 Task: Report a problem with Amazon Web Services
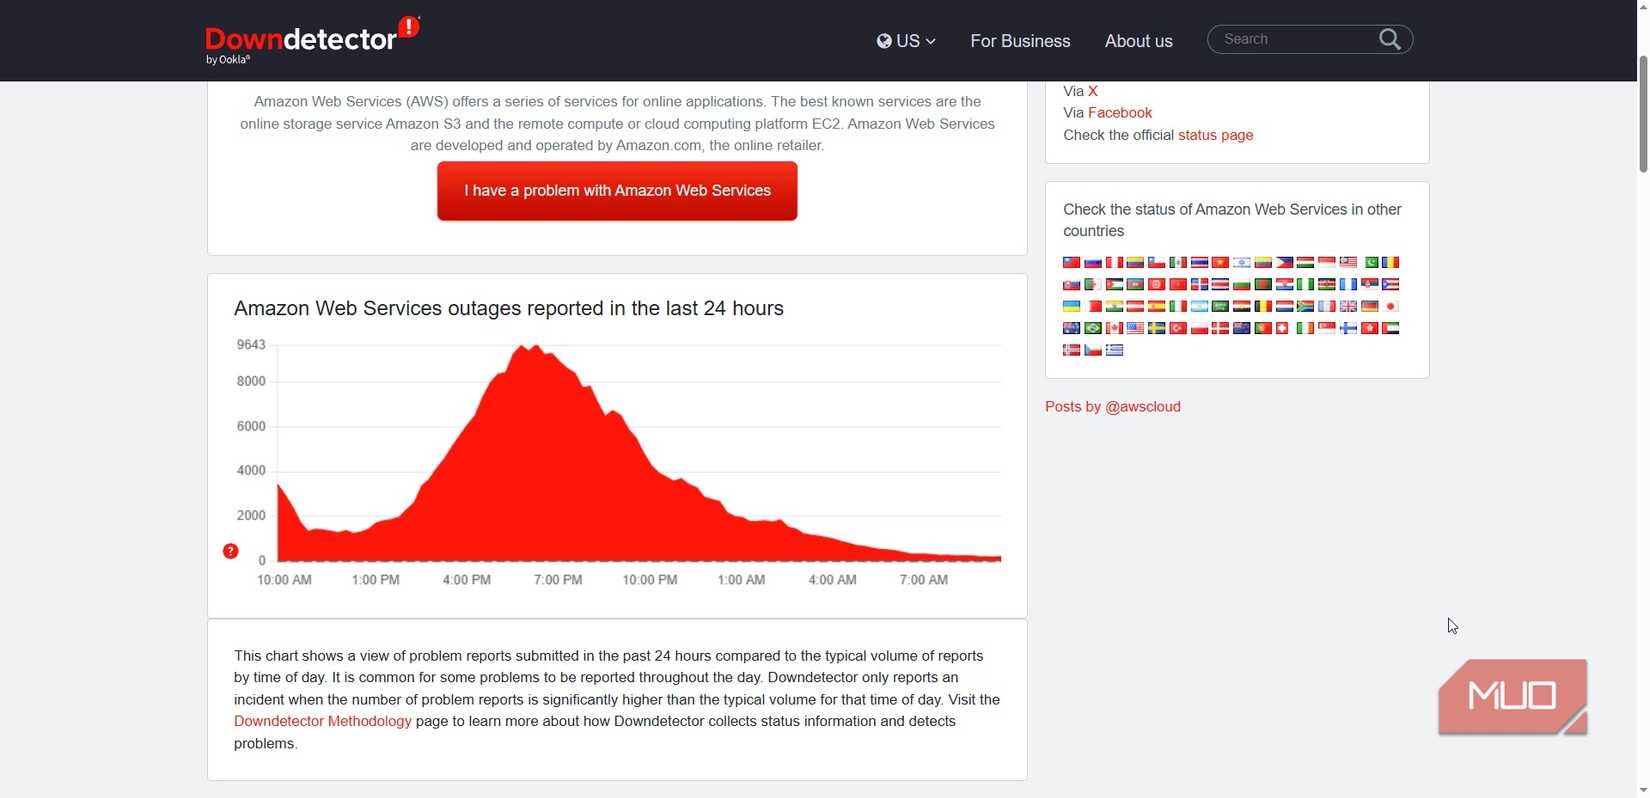click(617, 191)
